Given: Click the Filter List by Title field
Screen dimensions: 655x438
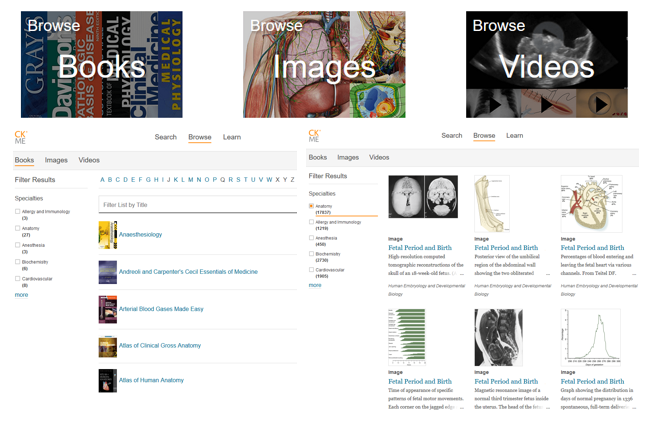Looking at the screenshot, I should coord(197,205).
